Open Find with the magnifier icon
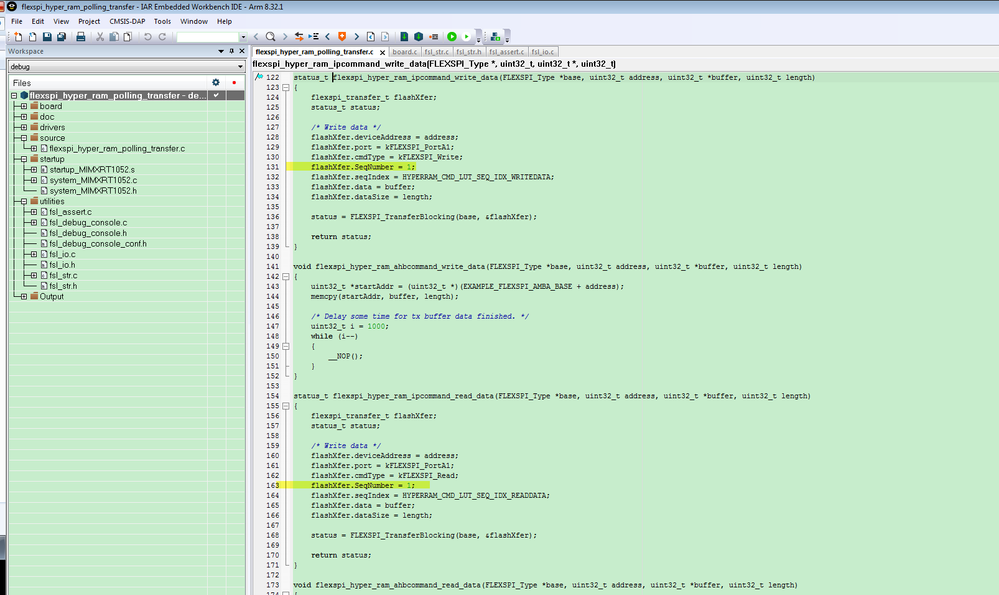Viewport: 999px width, 595px height. pyautogui.click(x=271, y=37)
